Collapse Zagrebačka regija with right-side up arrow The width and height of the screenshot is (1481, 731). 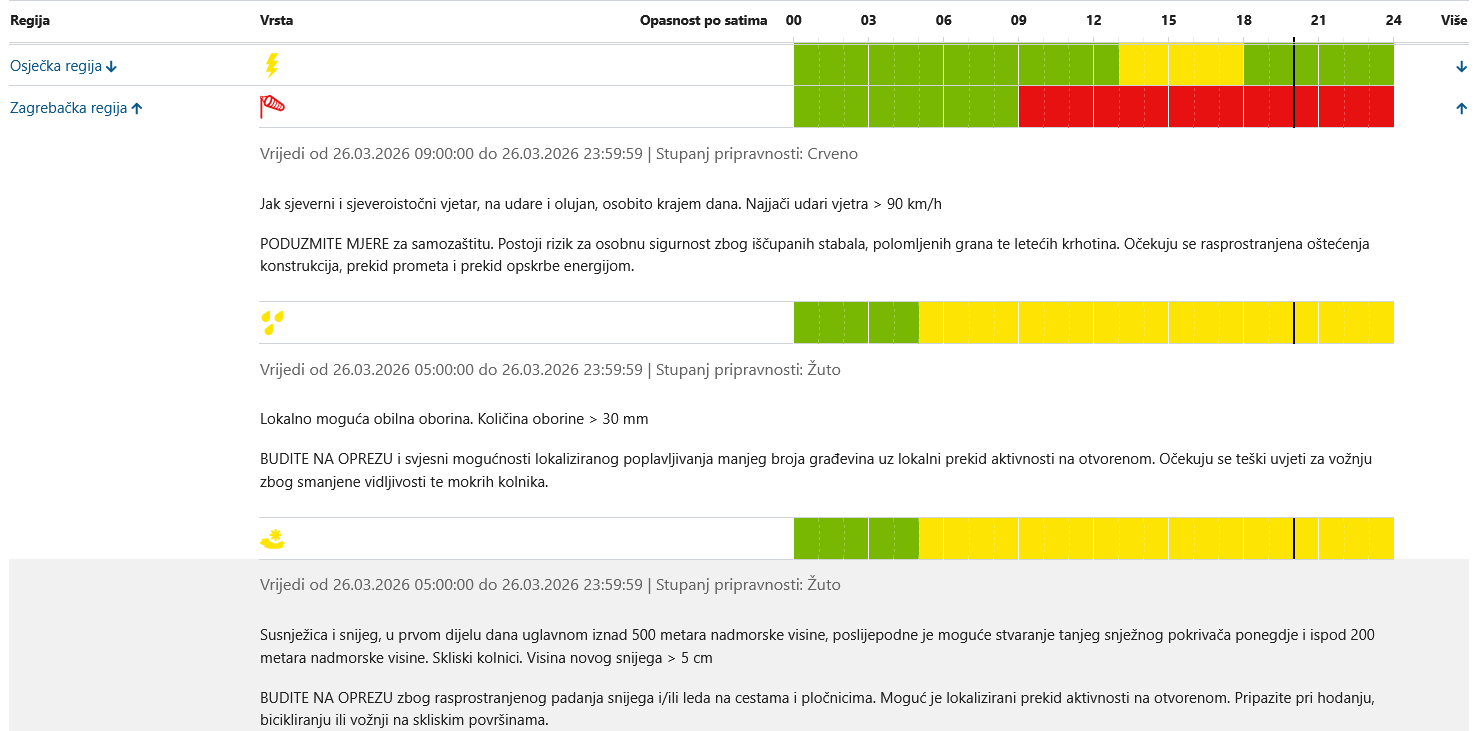(x=1461, y=108)
